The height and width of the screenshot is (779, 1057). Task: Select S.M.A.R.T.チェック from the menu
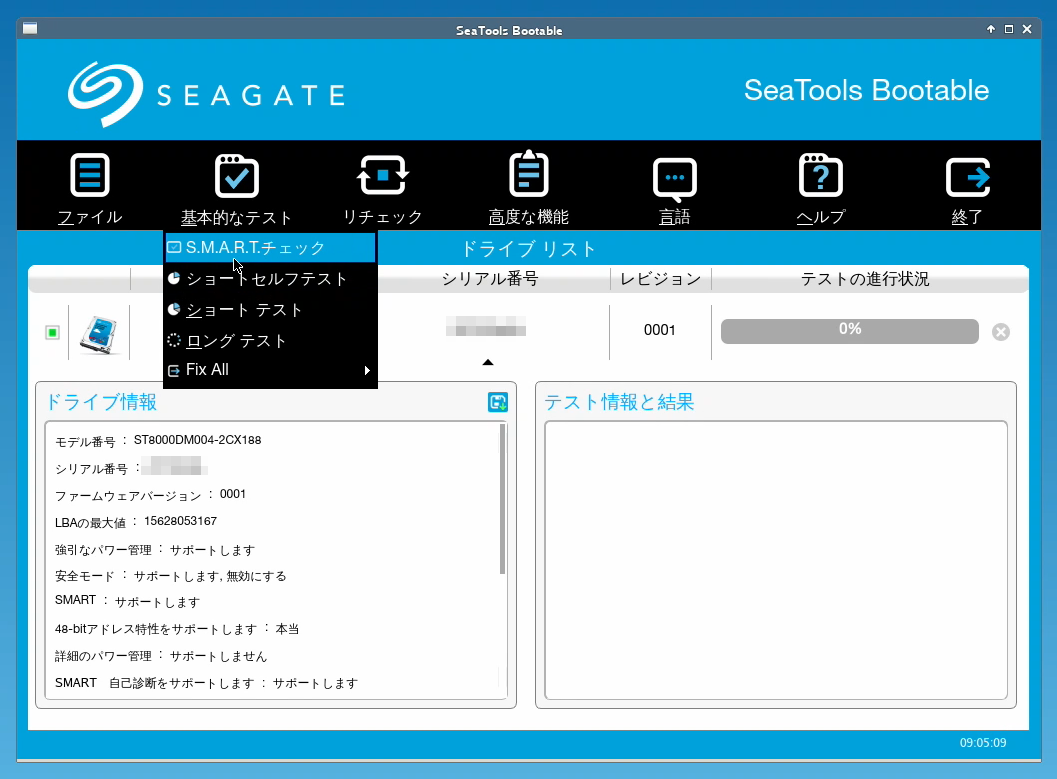tap(270, 247)
